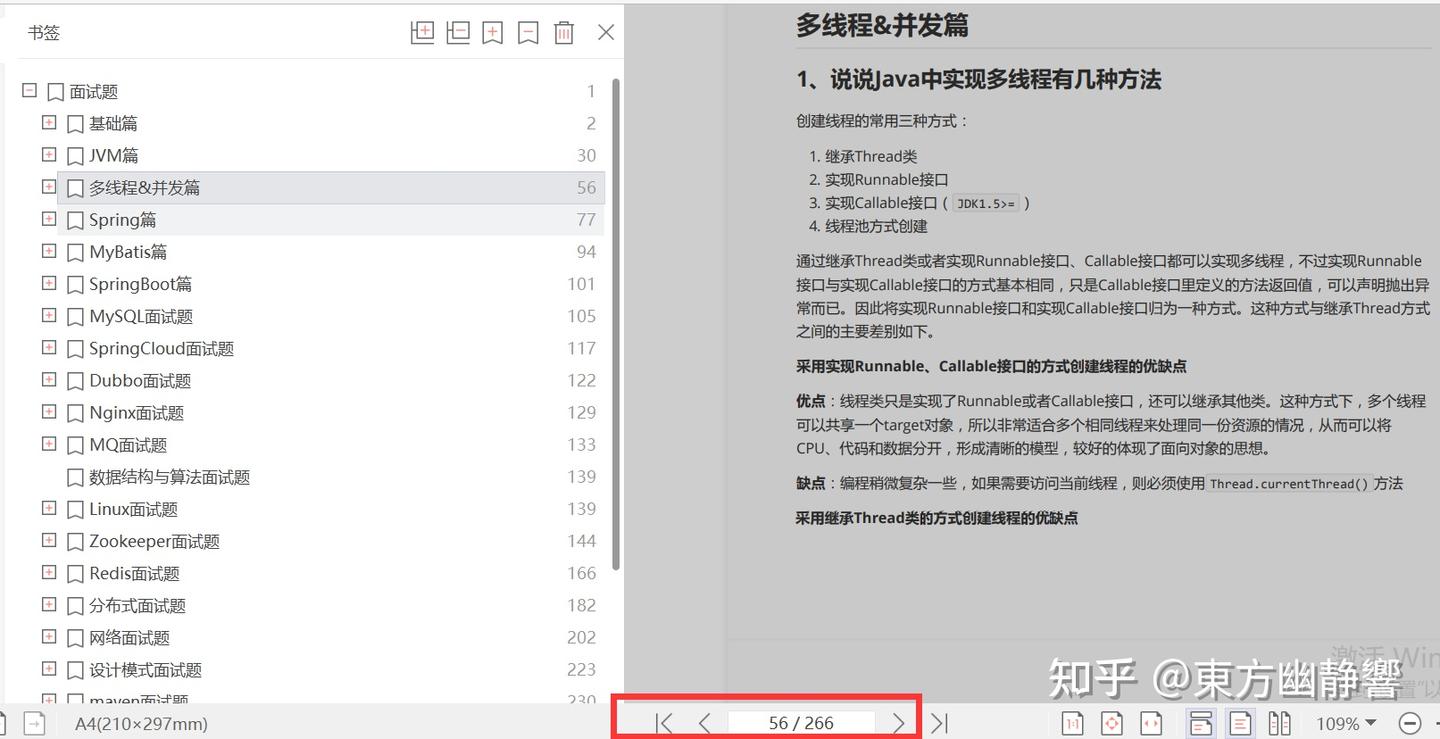Expand the Spring篇 bookmark node
Screen dimensions: 1440x739
coord(49,218)
